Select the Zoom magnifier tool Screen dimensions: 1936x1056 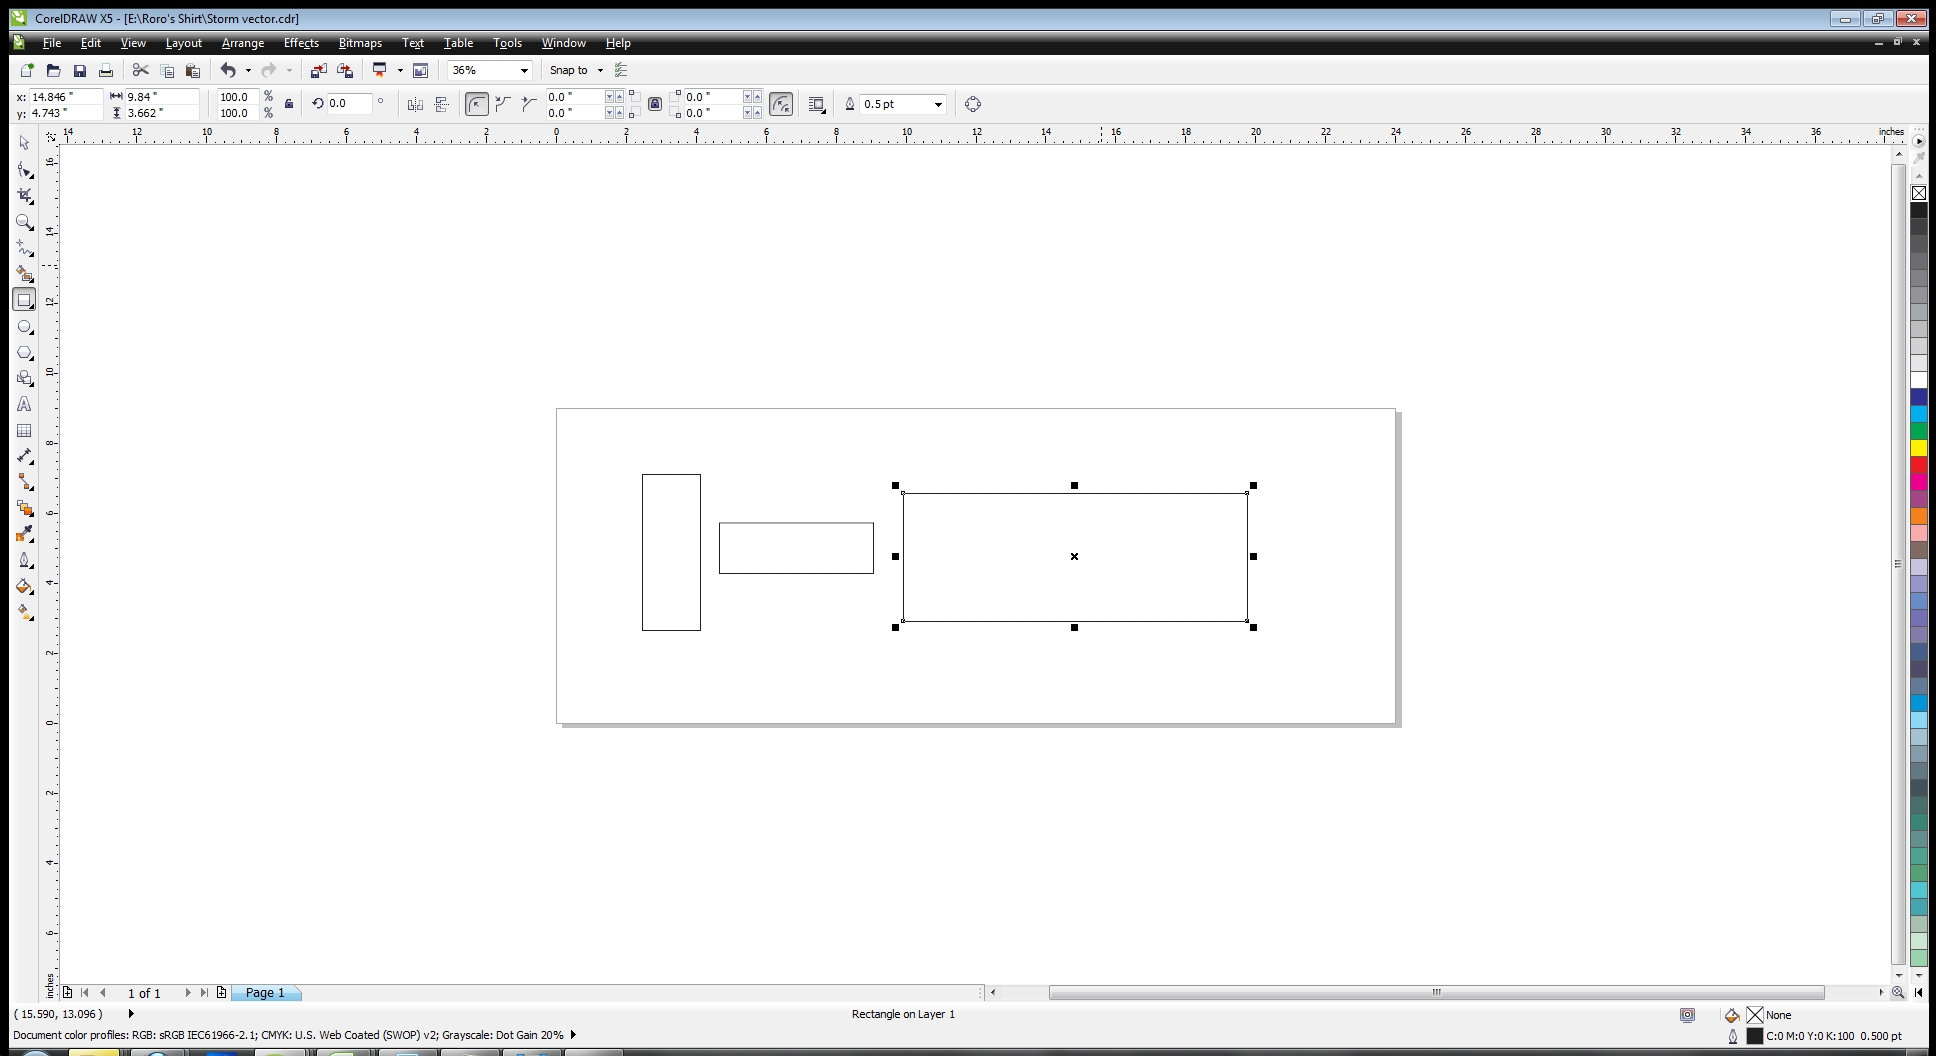click(24, 222)
